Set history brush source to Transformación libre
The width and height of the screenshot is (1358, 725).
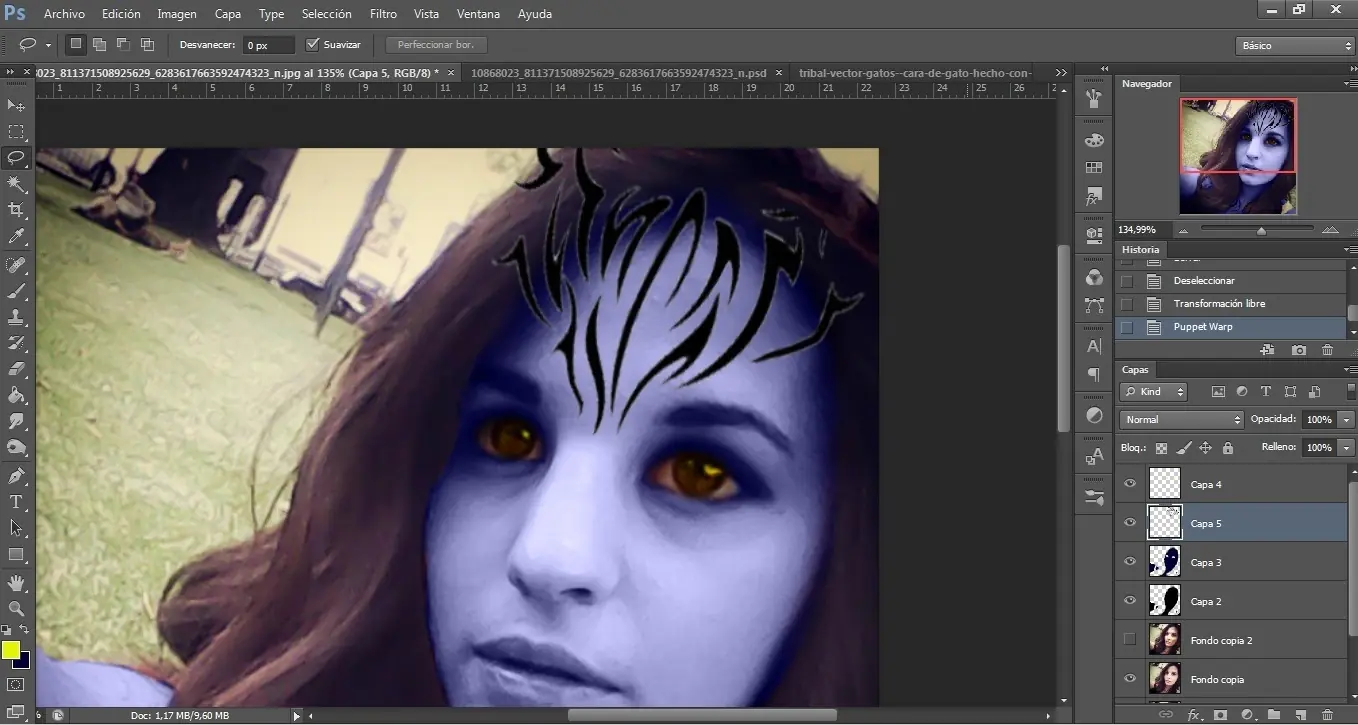(x=1127, y=304)
